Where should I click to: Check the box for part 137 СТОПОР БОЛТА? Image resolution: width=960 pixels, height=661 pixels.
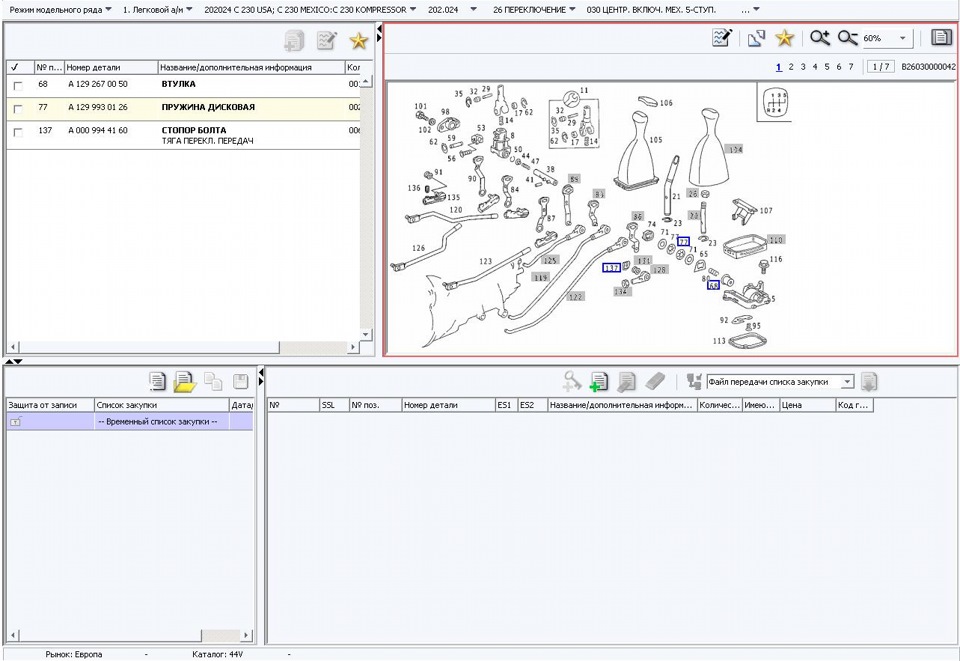pos(18,132)
